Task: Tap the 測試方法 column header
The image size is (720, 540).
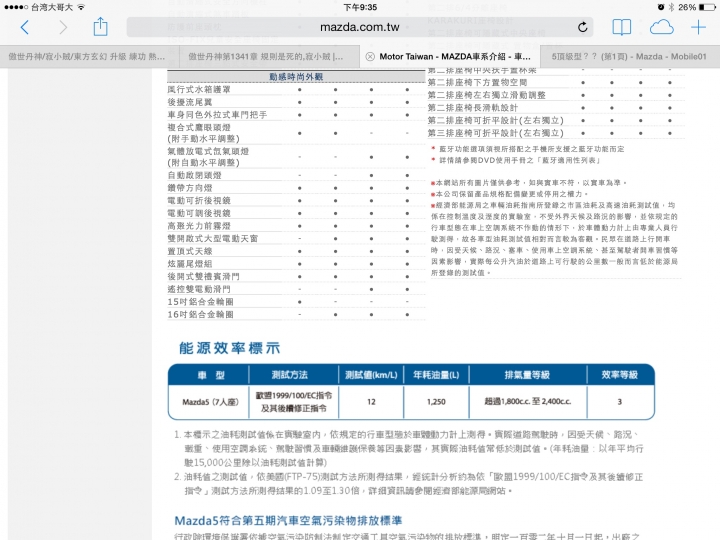Action: [289, 375]
